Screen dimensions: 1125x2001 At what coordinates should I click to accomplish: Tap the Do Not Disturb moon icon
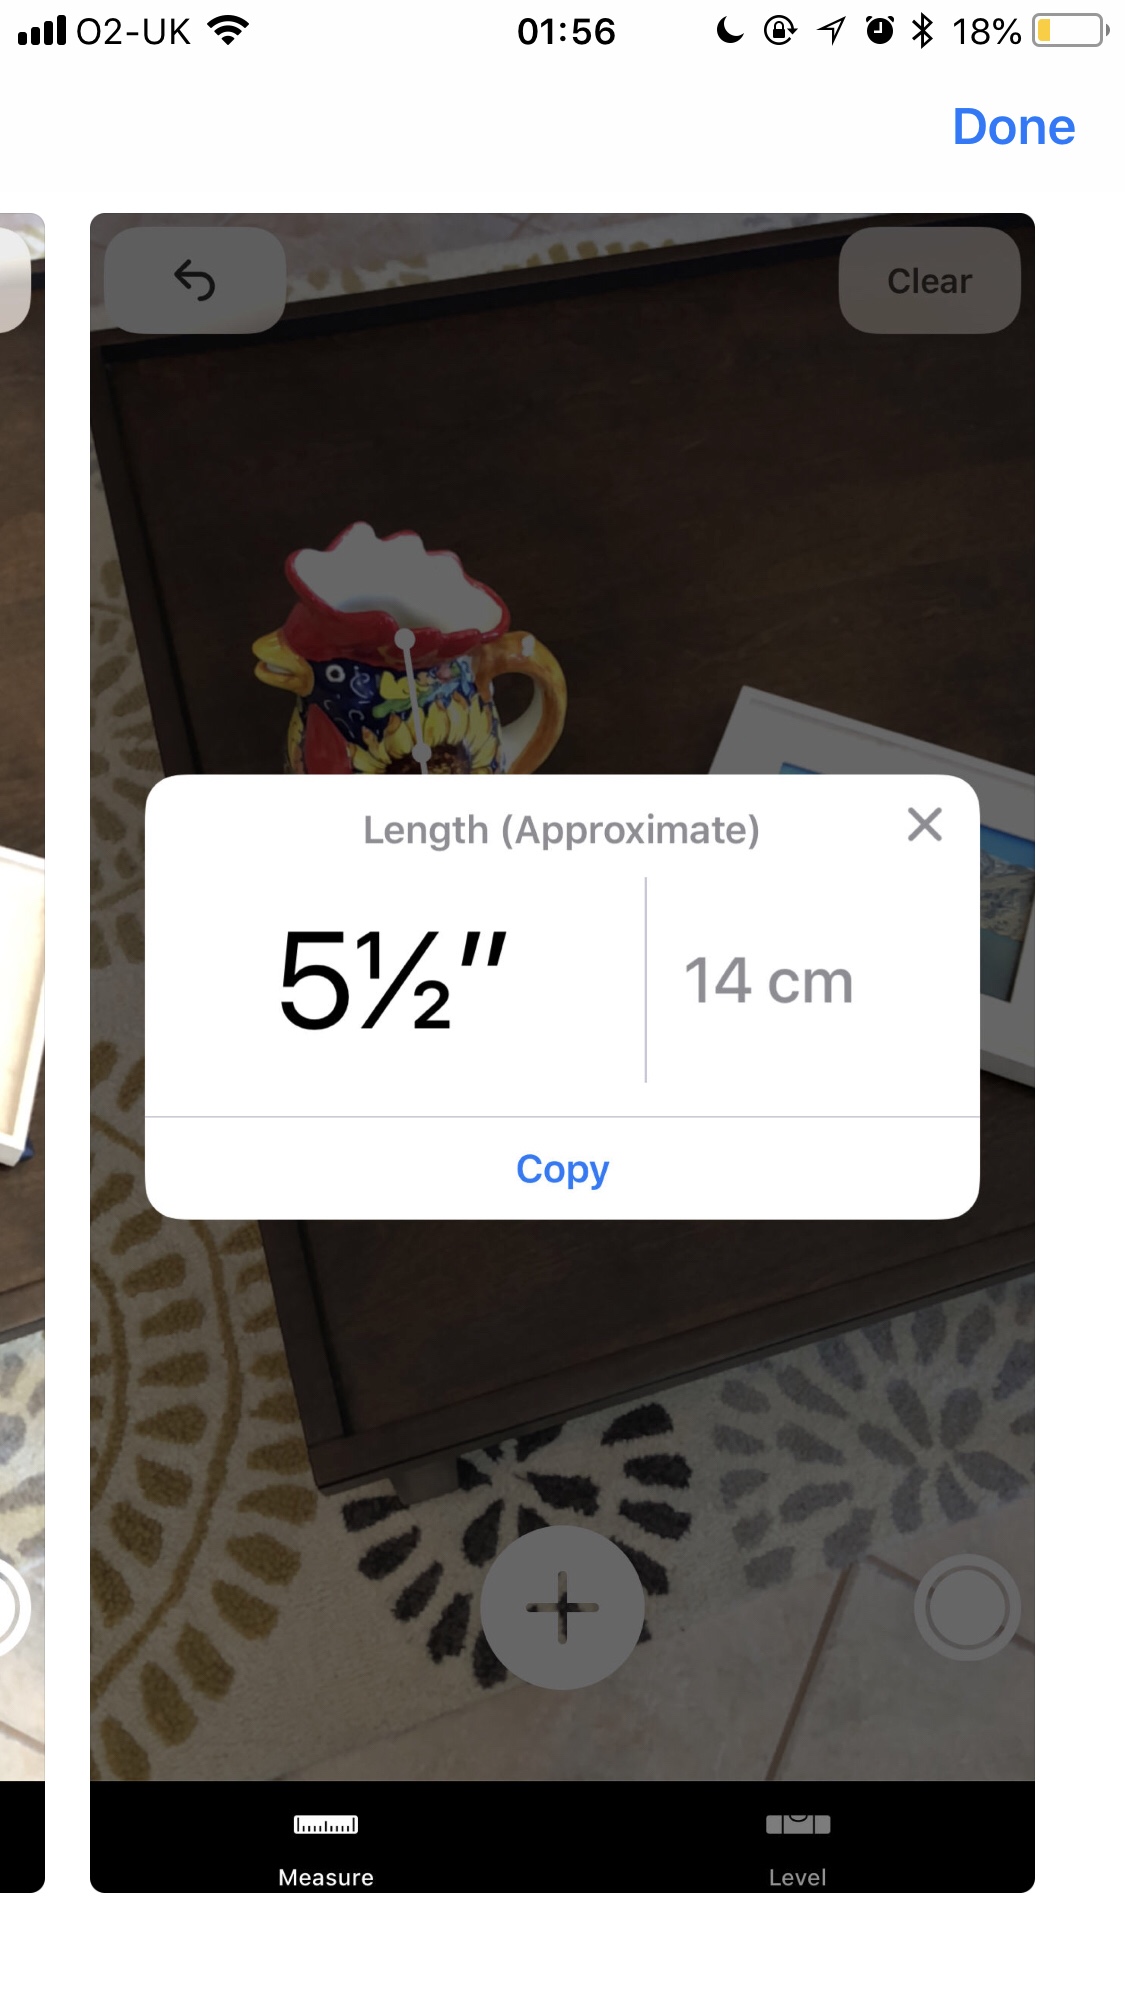[x=730, y=31]
